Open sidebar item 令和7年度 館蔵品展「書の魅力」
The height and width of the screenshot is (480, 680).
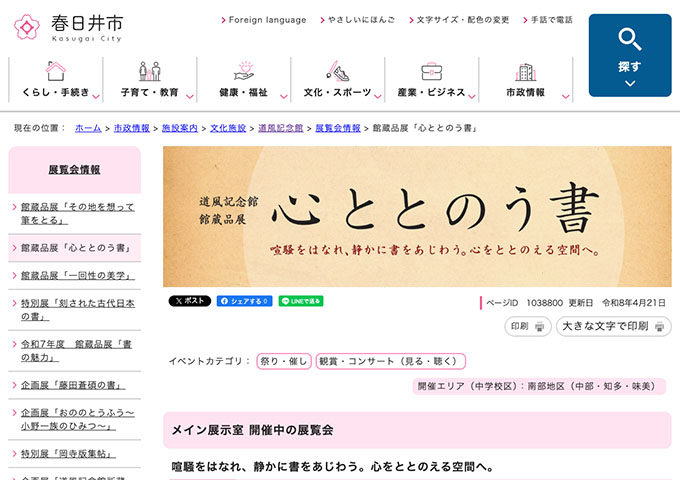pyautogui.click(x=76, y=351)
